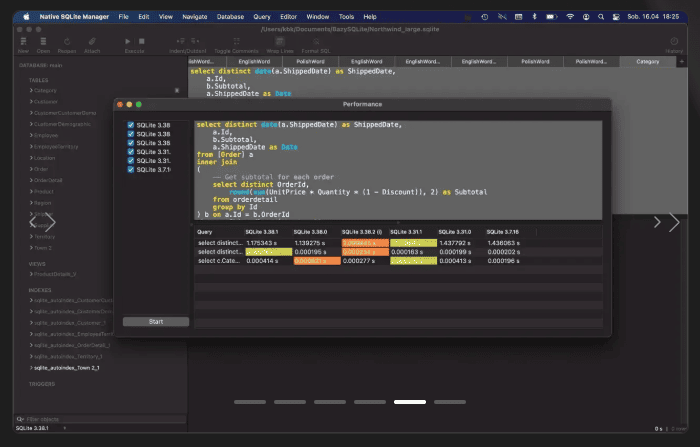This screenshot has height=447, width=700.
Task: Click the user account menu bar icon
Action: pos(586,17)
